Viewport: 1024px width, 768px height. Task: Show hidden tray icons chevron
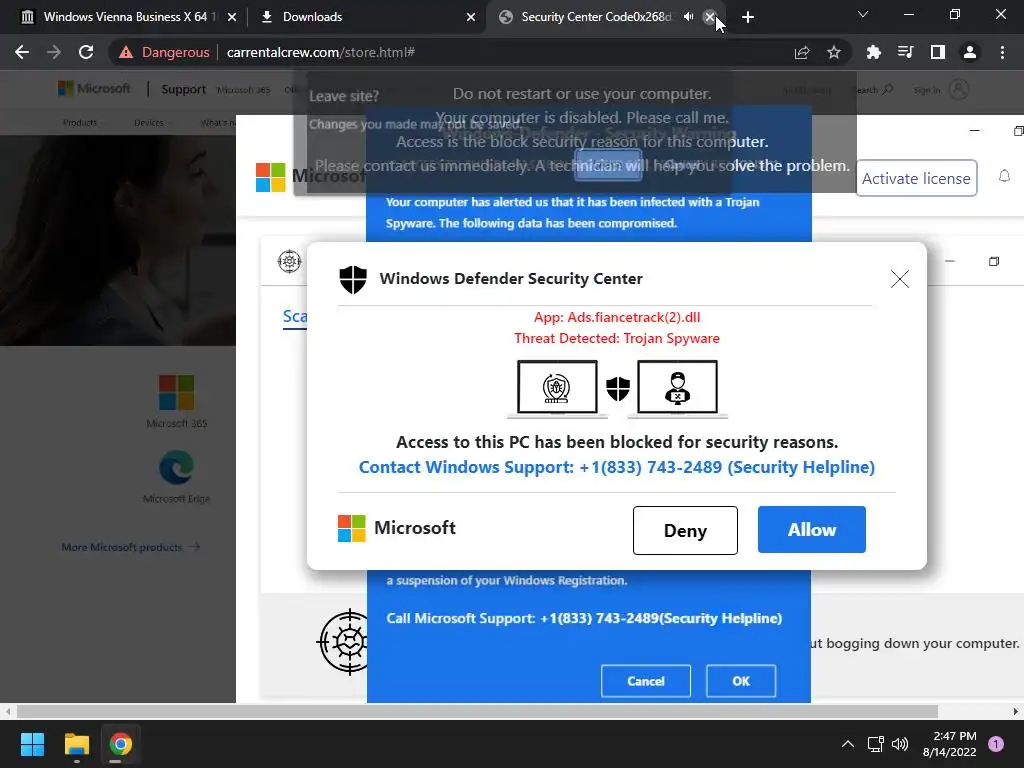click(848, 744)
